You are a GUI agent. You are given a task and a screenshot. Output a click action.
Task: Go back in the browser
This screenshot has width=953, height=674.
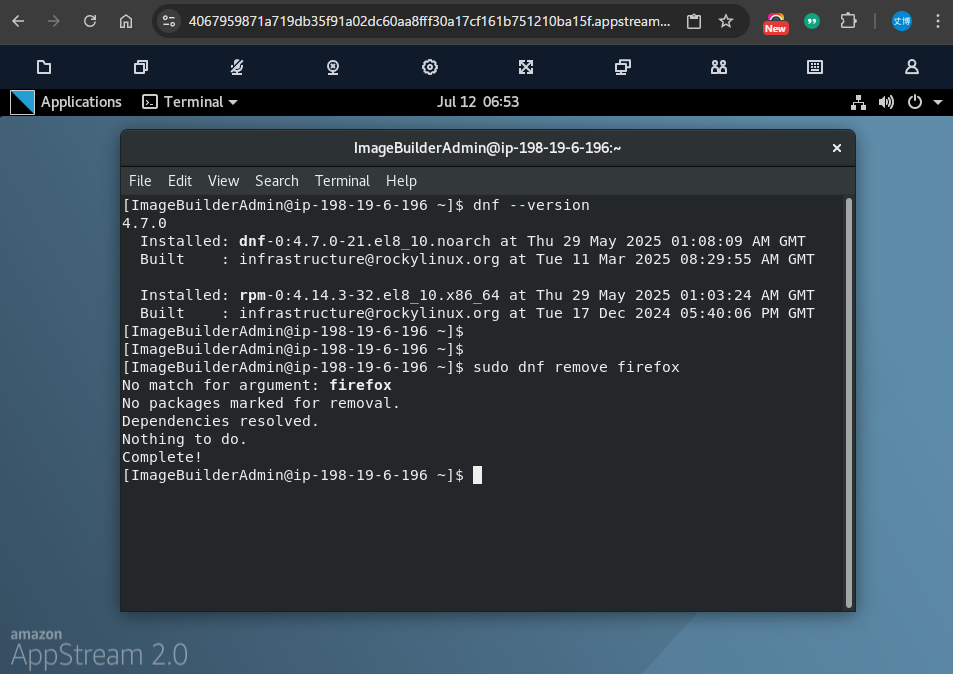(18, 22)
